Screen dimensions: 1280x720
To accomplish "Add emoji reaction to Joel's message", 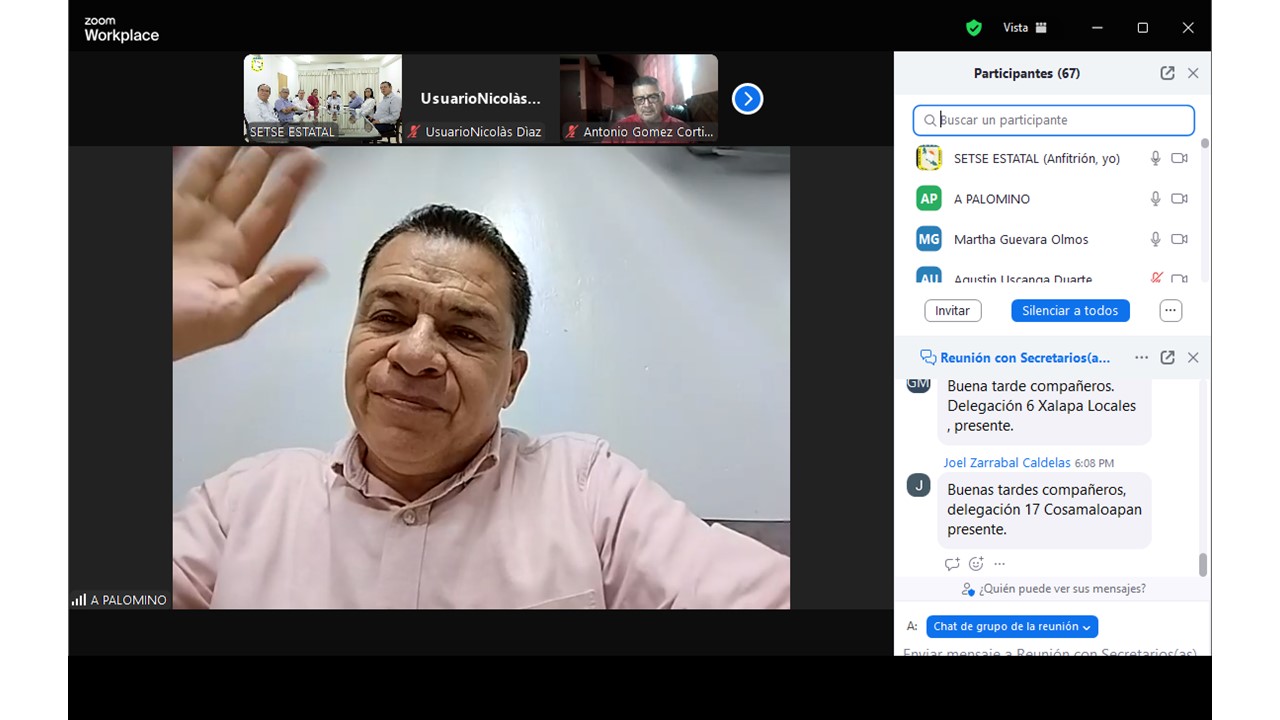I will (976, 564).
